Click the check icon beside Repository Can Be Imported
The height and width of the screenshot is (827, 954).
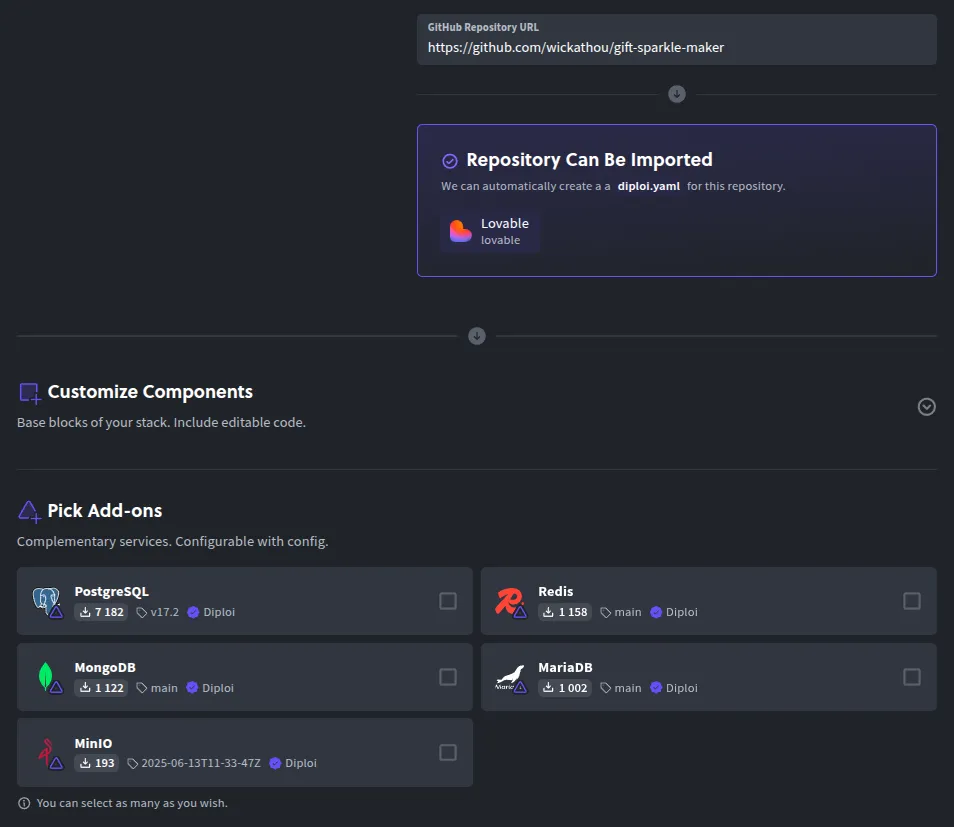(450, 160)
